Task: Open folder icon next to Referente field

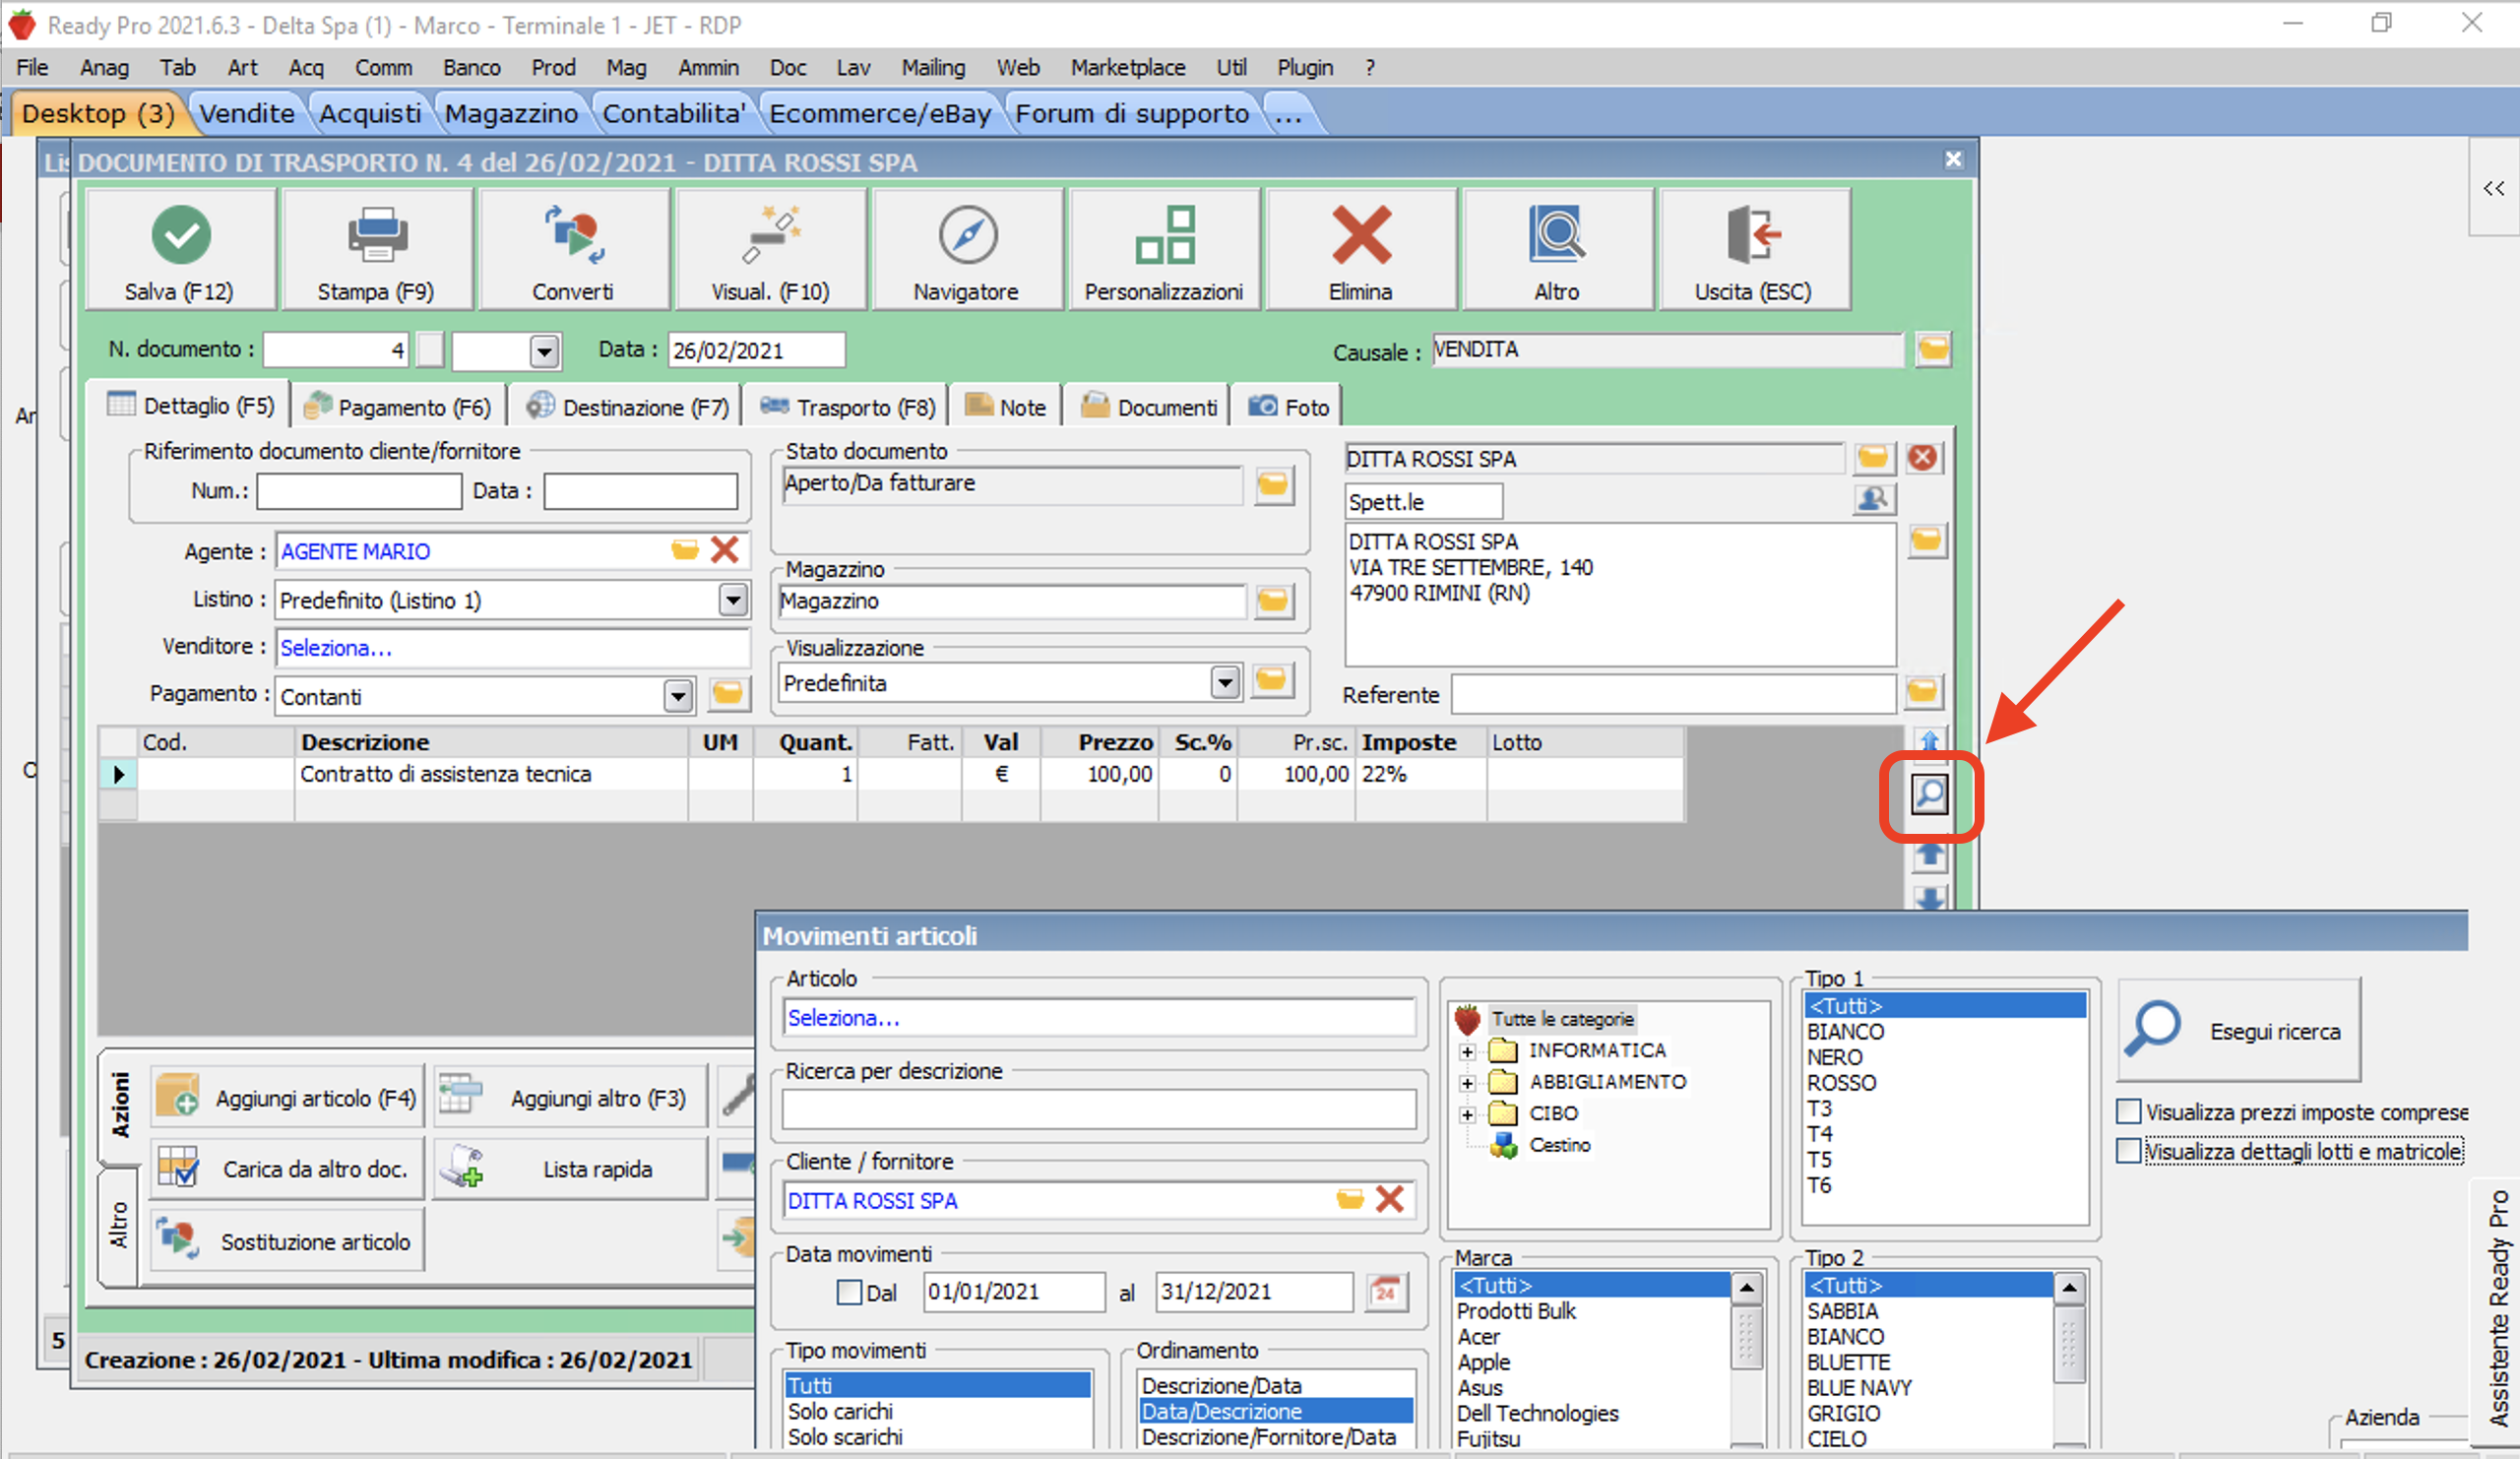Action: (1923, 692)
